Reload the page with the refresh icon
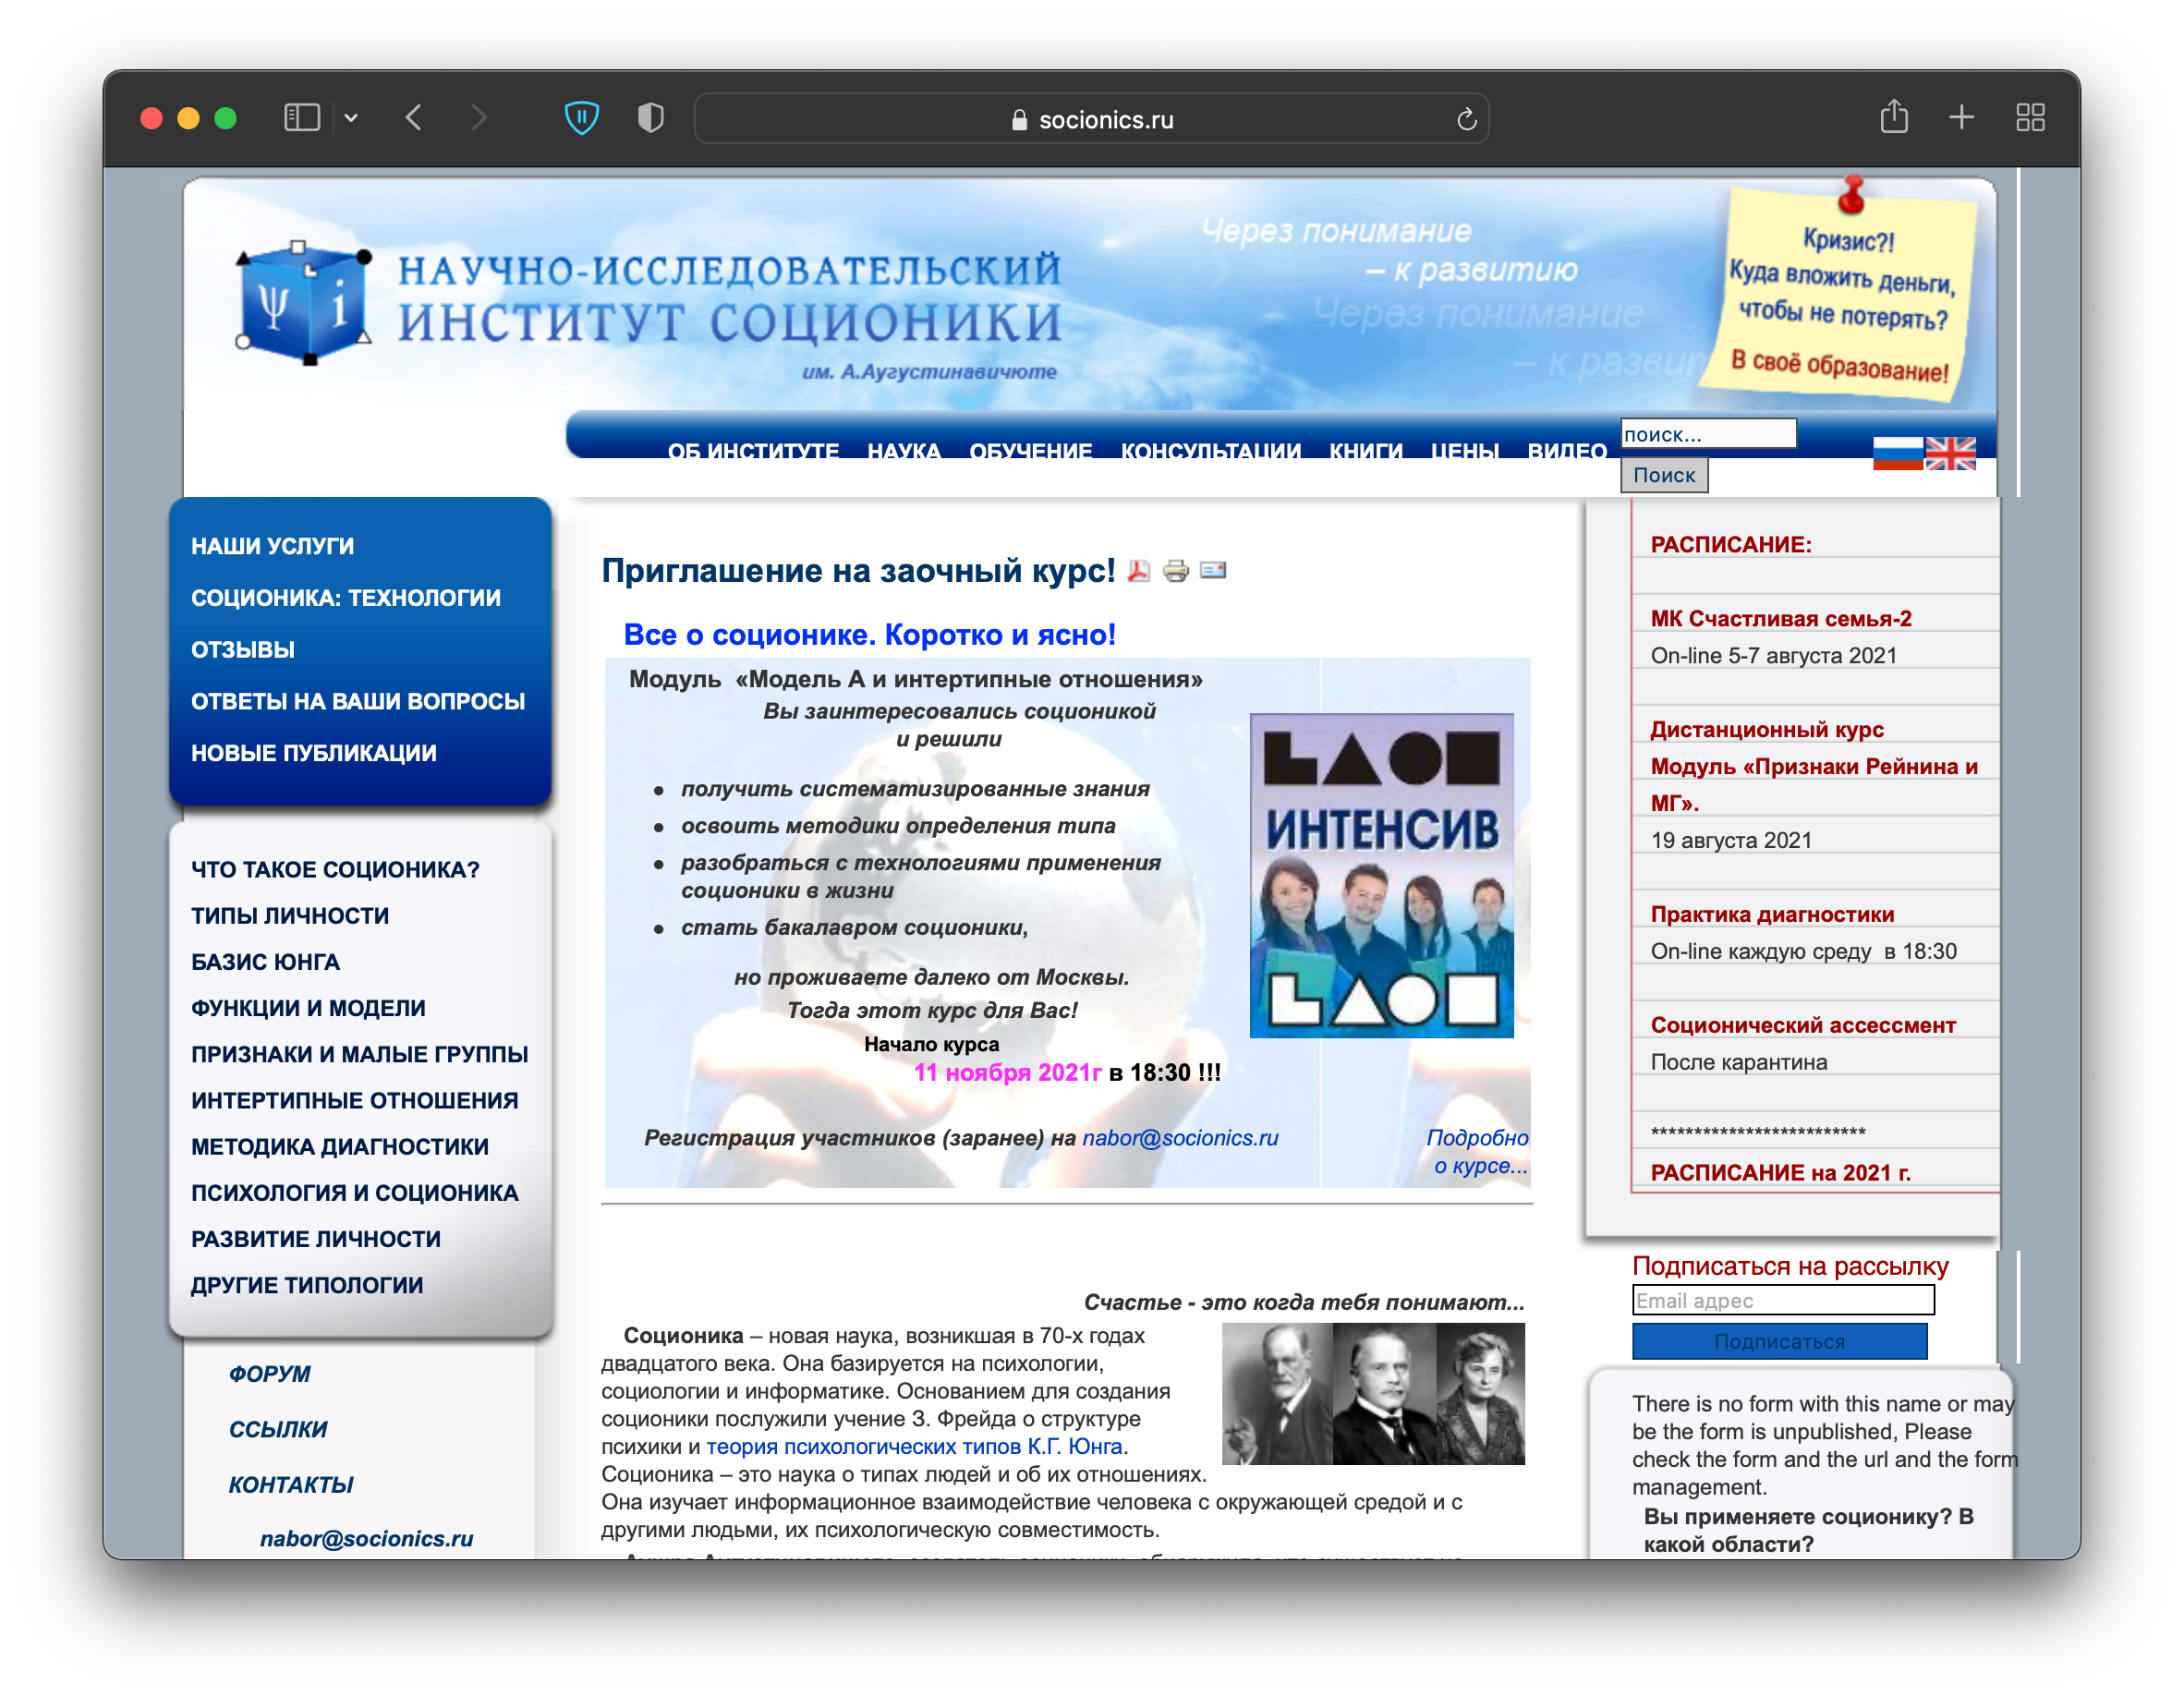This screenshot has width=2184, height=1696. click(x=1466, y=119)
